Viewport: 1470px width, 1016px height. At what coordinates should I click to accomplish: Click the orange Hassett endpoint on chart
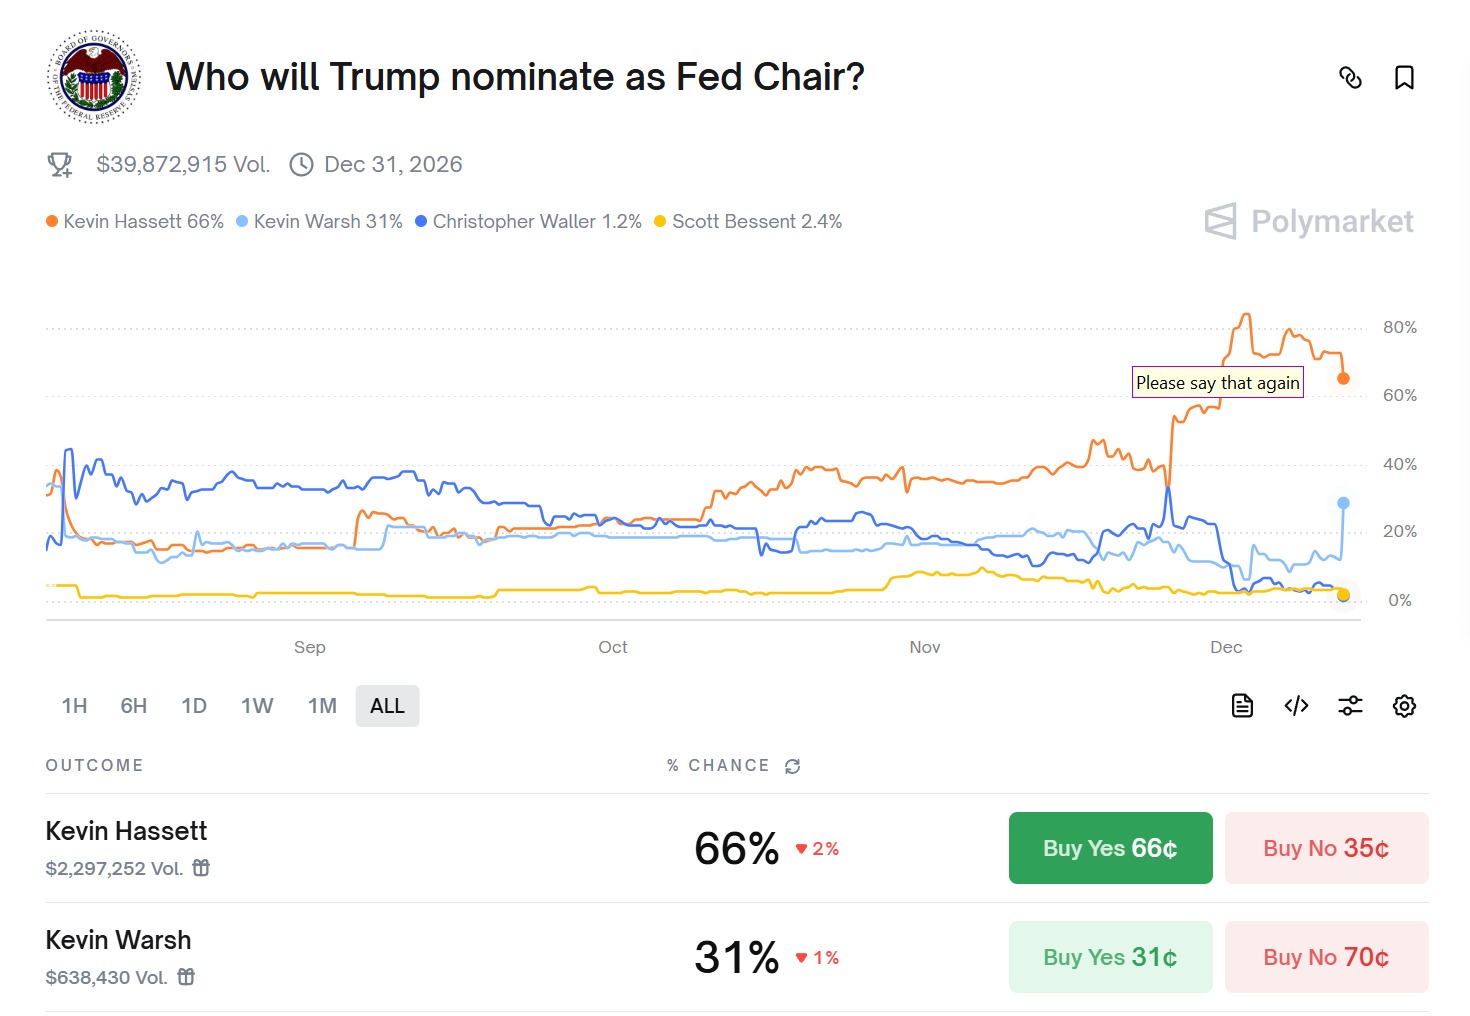[x=1343, y=379]
